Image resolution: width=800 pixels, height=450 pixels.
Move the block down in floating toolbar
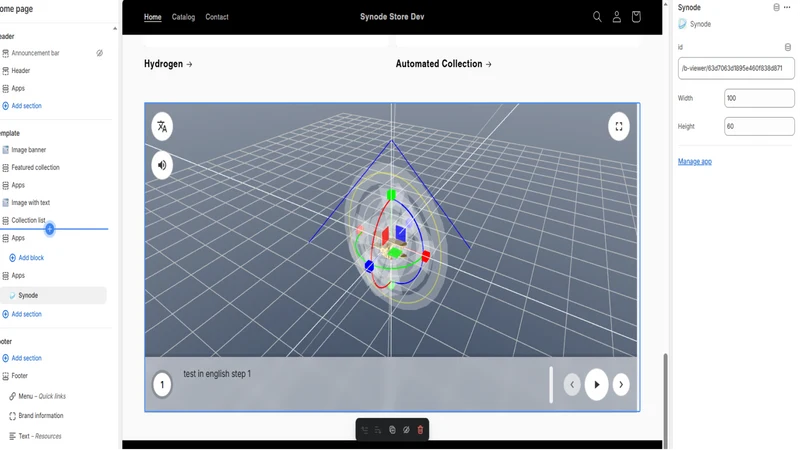(x=378, y=430)
